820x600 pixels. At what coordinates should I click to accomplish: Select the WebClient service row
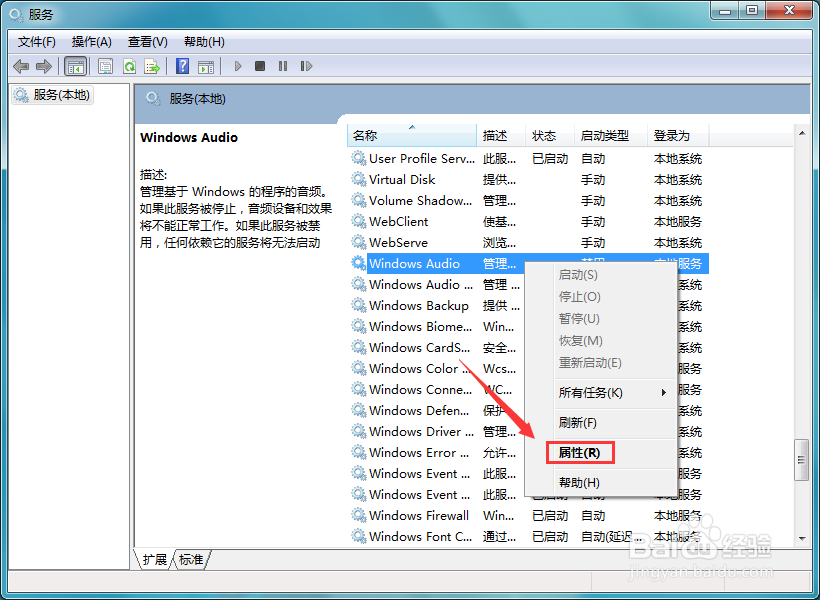528,221
